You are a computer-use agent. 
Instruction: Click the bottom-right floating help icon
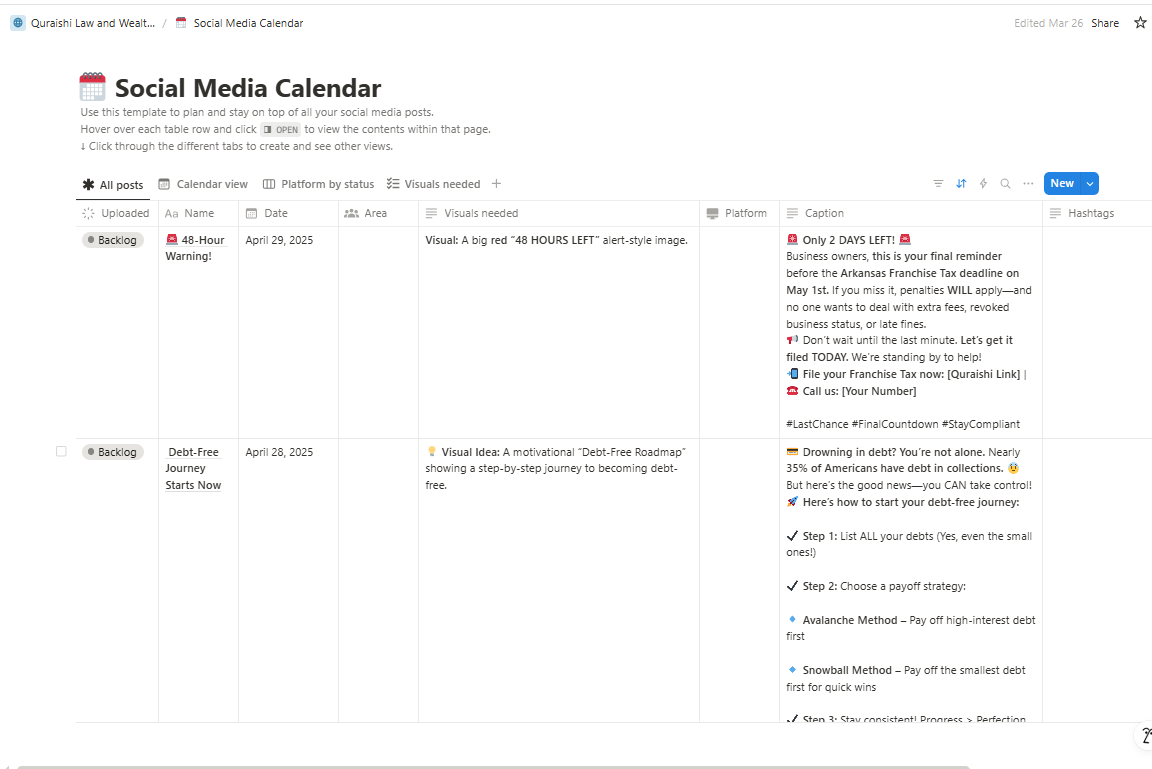[x=1145, y=735]
